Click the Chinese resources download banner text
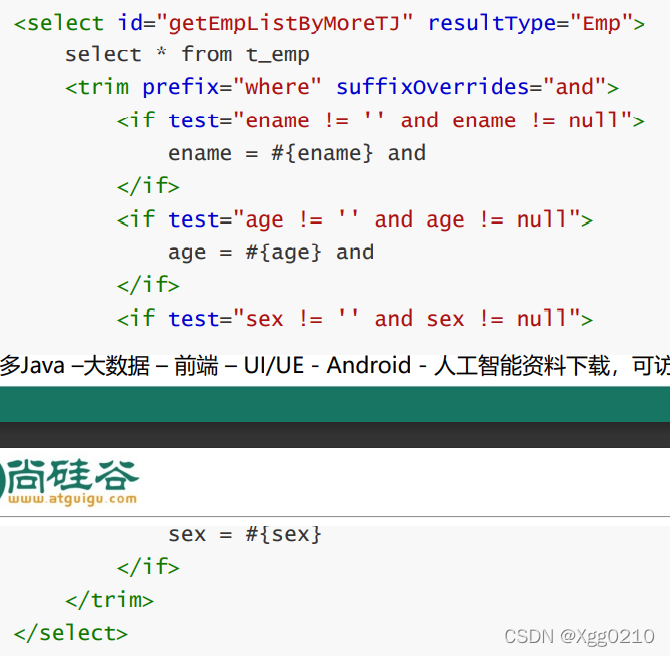 point(335,366)
